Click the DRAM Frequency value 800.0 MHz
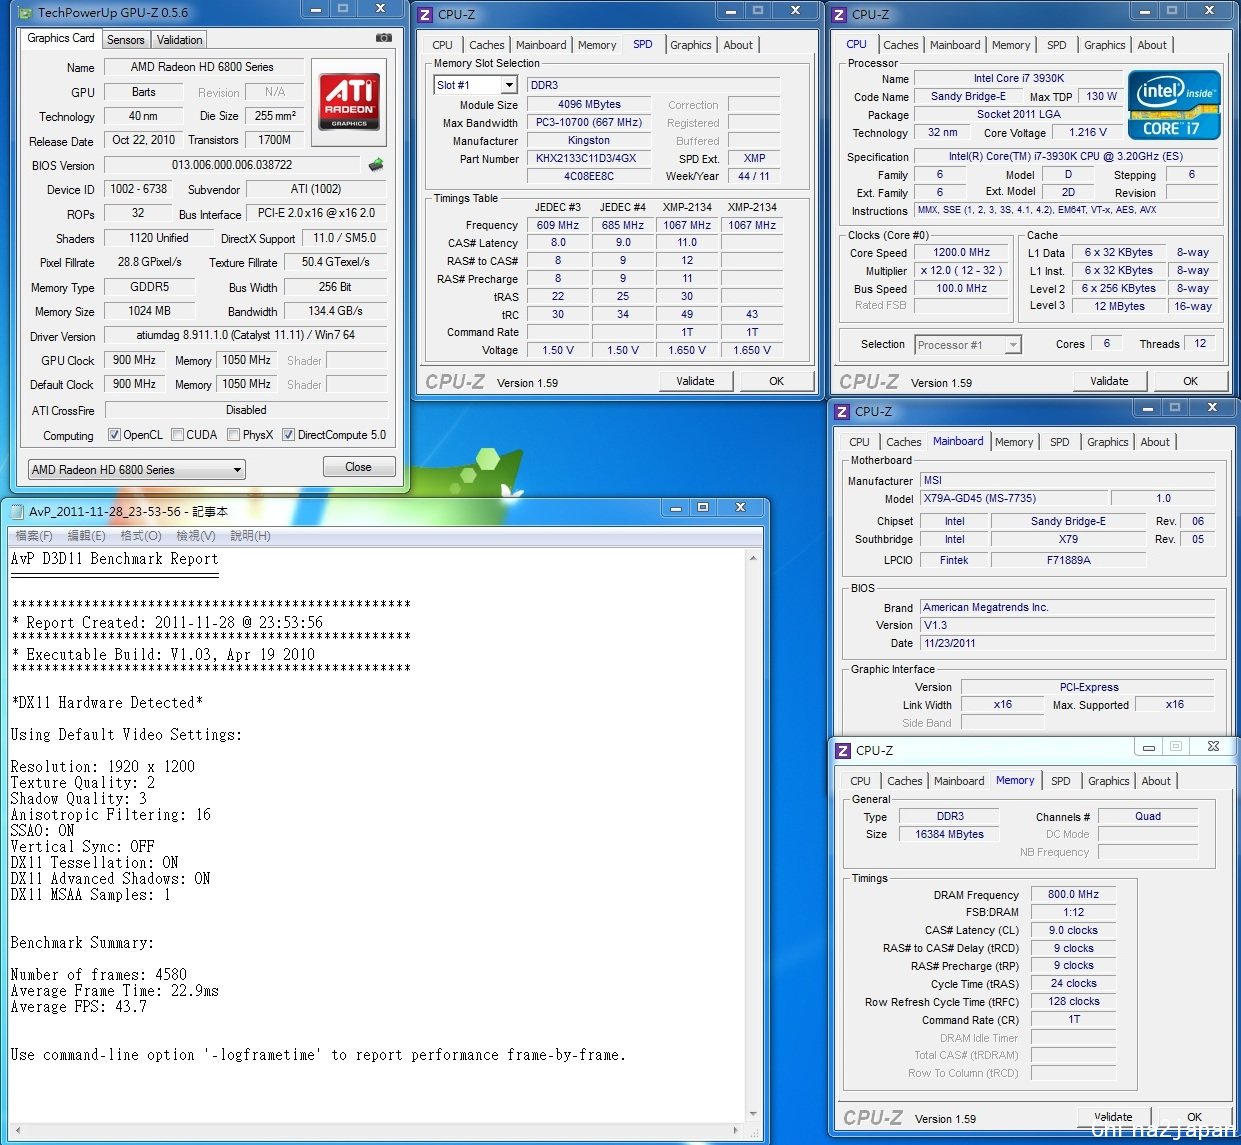 tap(1073, 895)
